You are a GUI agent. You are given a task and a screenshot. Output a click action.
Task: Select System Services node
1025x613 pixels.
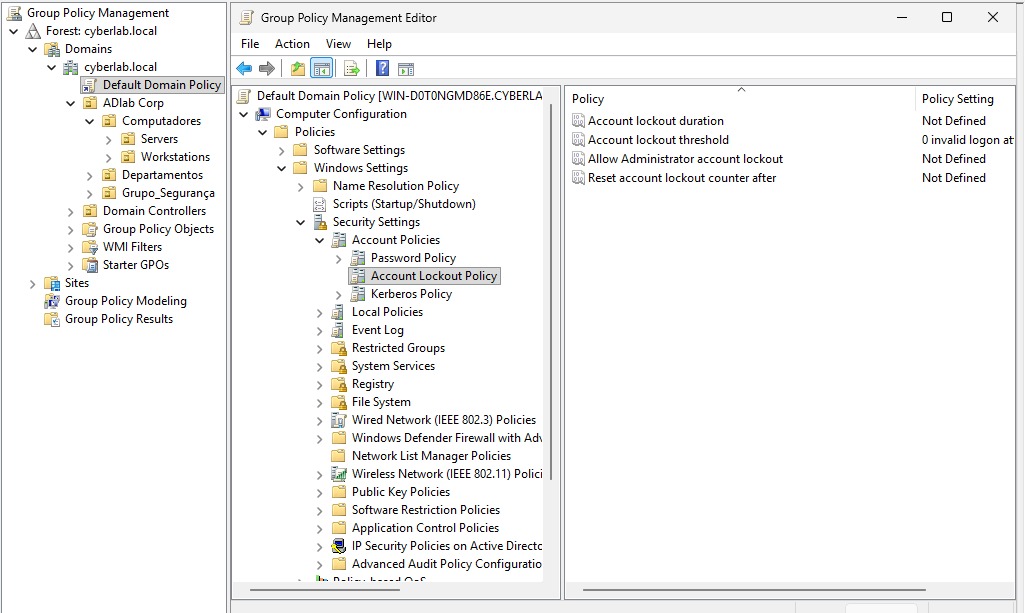[x=393, y=366]
